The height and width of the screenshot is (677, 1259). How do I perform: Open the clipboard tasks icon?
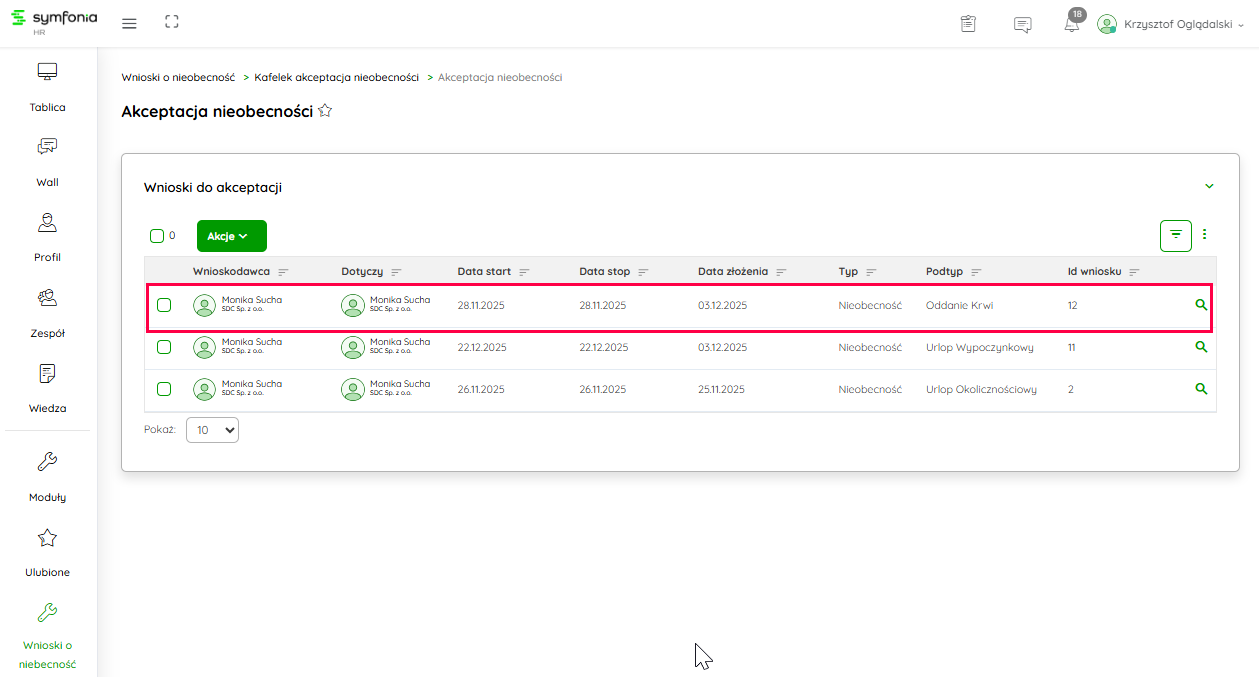click(968, 24)
